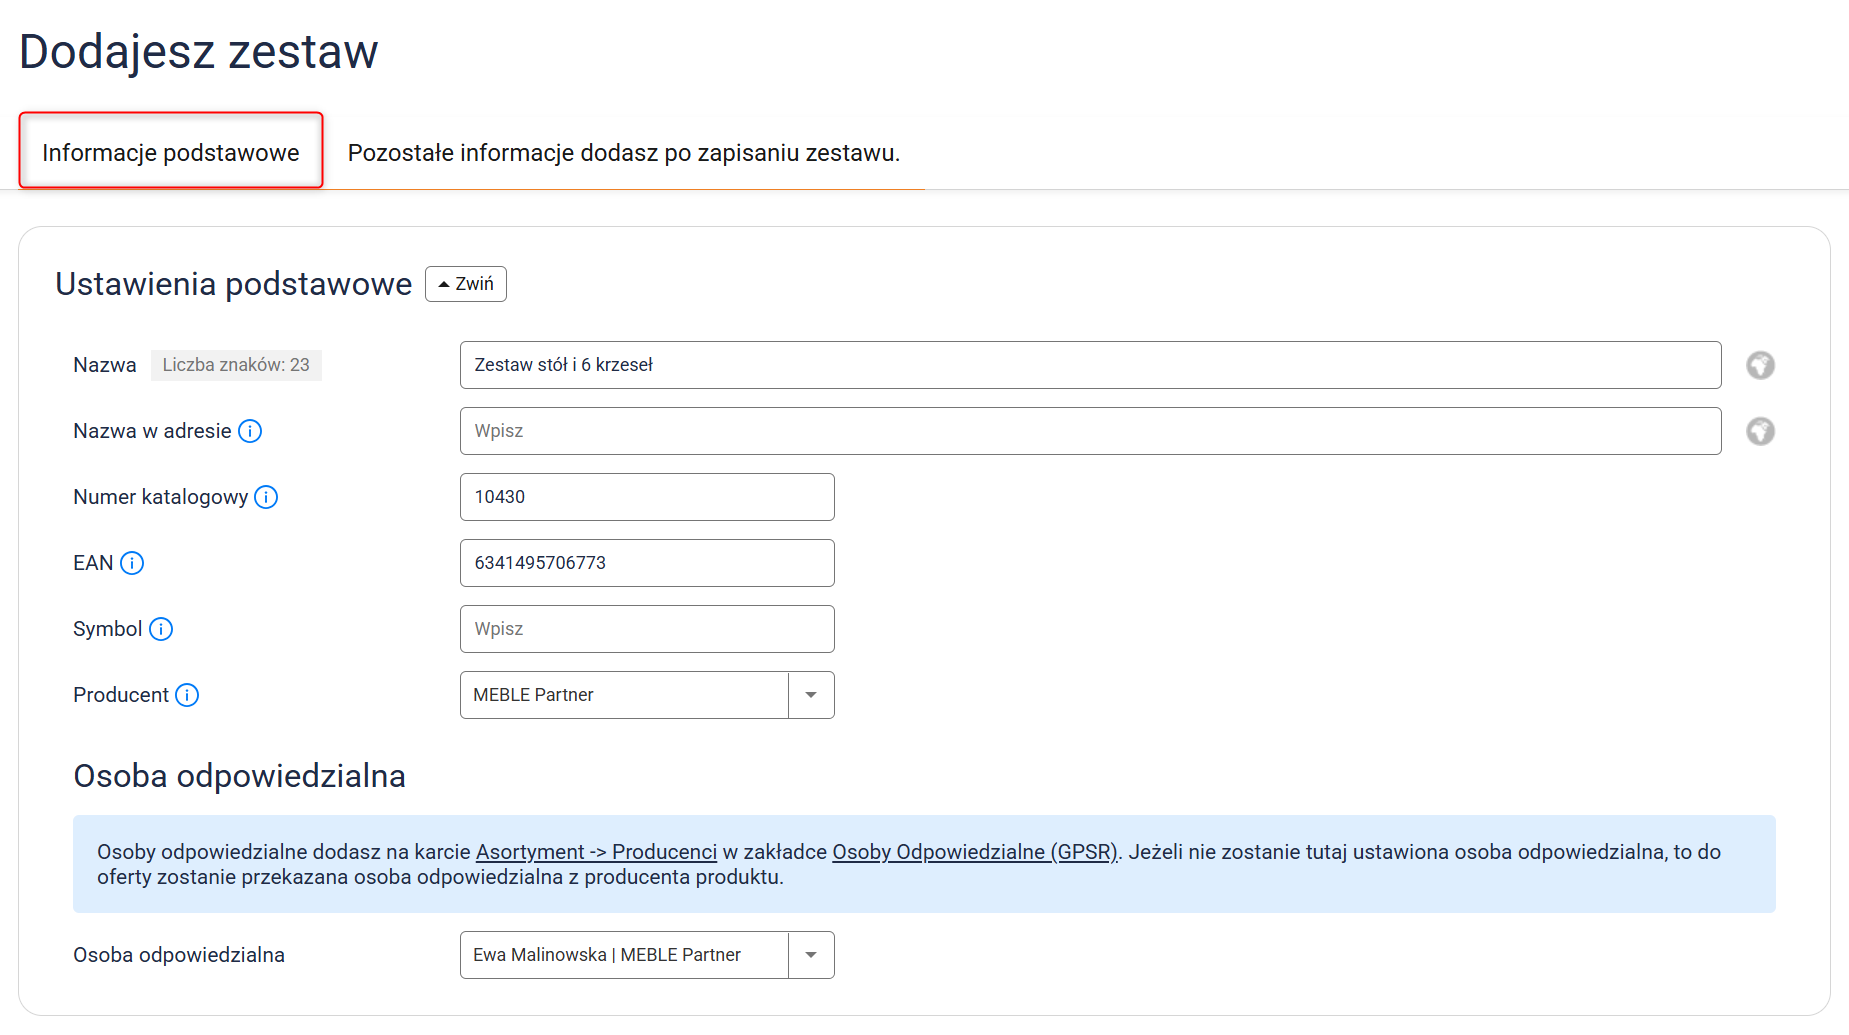The height and width of the screenshot is (1035, 1849).
Task: Show info tooltip for Numer katalogowy
Action: pyautogui.click(x=266, y=497)
